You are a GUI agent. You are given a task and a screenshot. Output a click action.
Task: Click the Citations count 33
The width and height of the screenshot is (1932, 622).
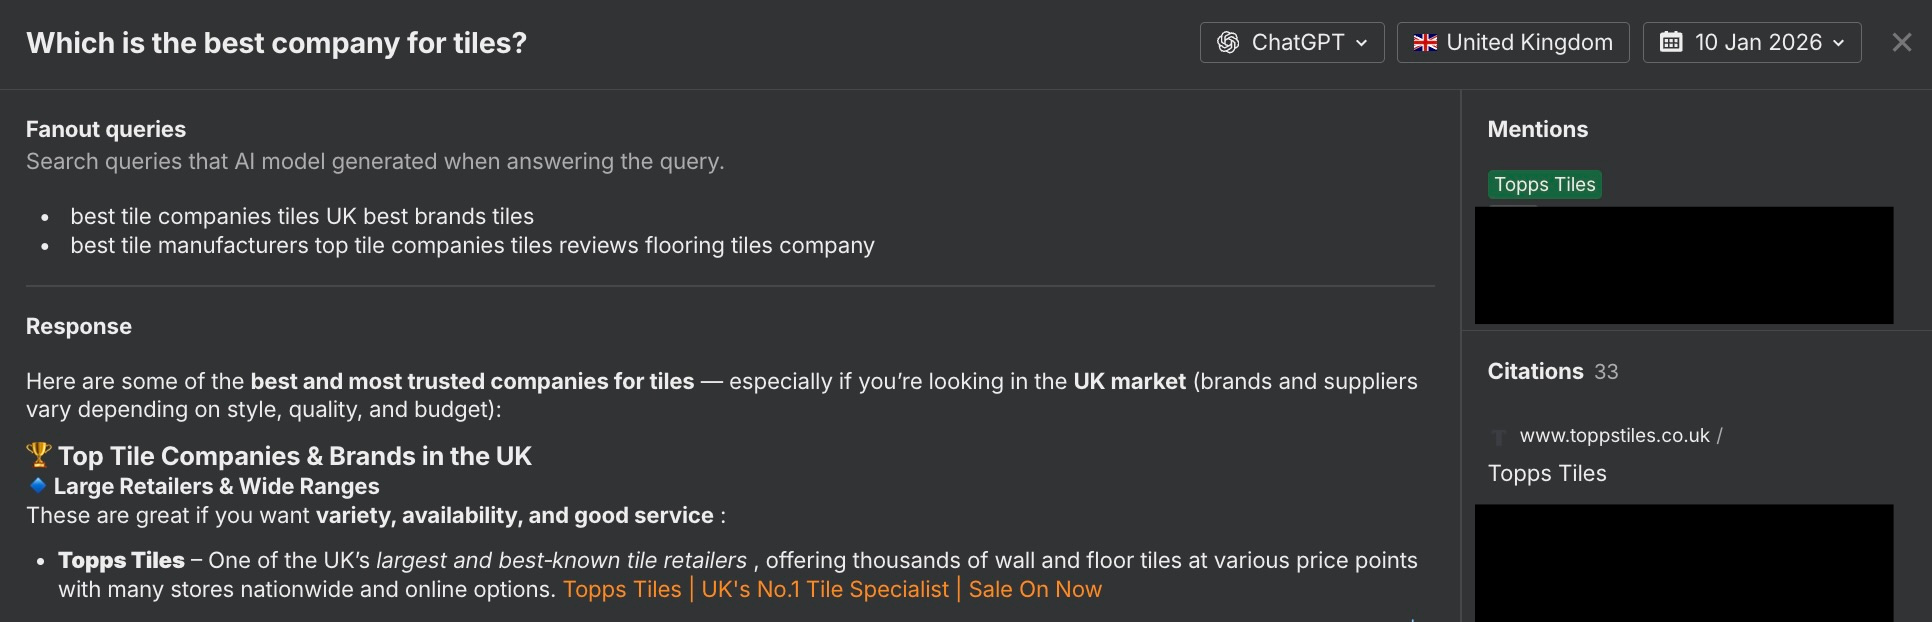pos(1606,372)
